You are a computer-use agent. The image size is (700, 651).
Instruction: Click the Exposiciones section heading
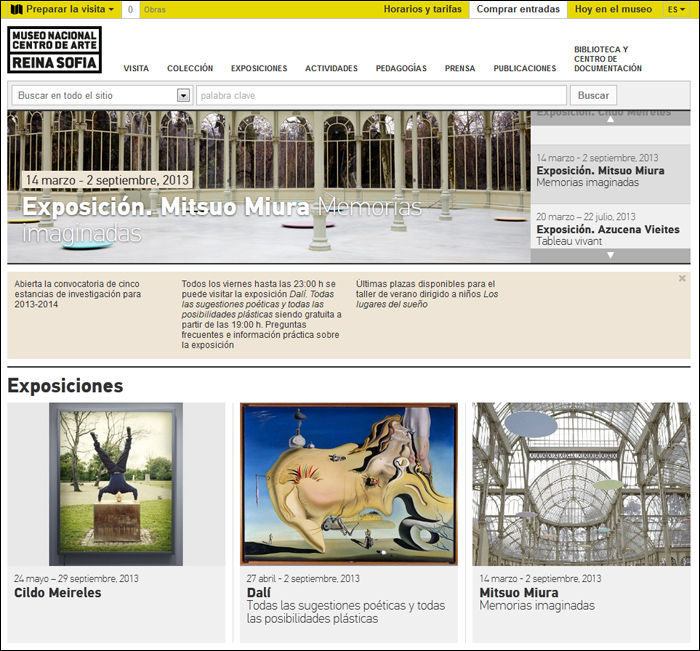65,386
